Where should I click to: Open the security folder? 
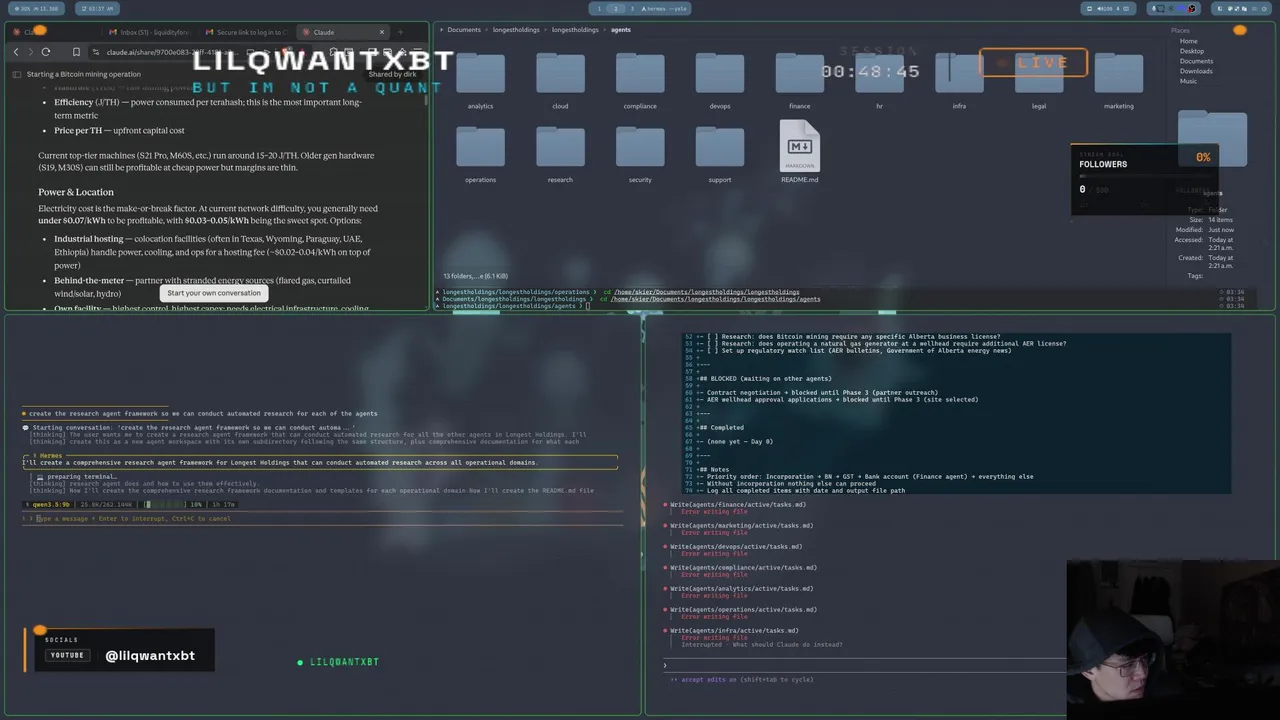click(x=640, y=154)
